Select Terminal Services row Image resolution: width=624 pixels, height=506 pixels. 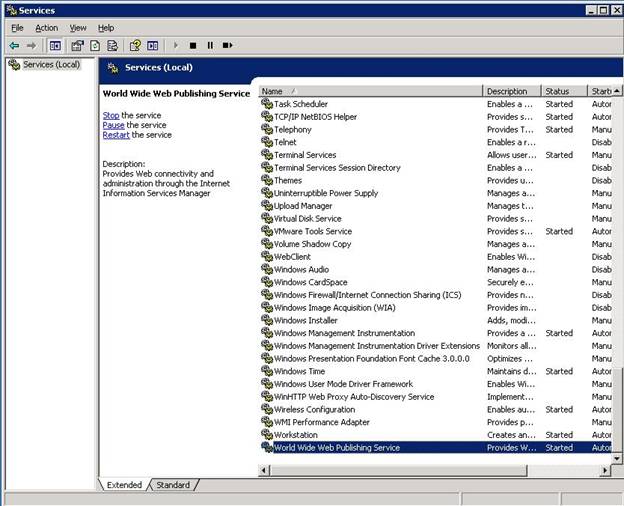pyautogui.click(x=436, y=155)
